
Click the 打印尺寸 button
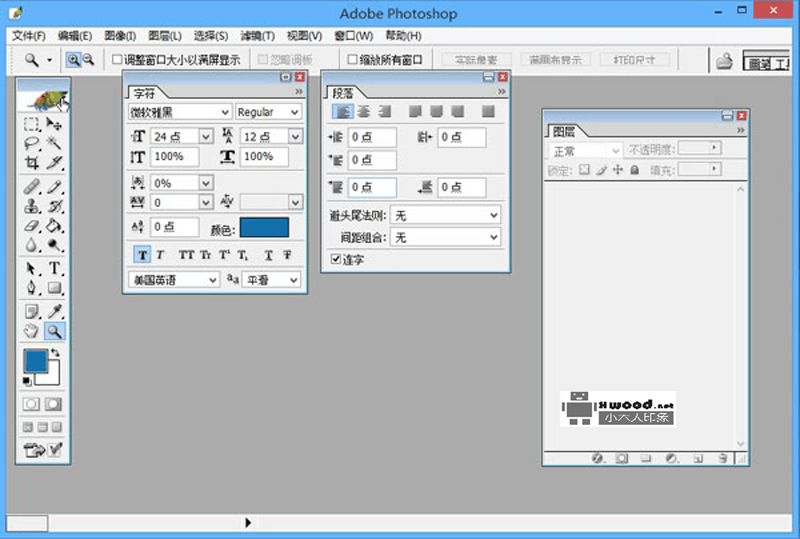click(634, 60)
